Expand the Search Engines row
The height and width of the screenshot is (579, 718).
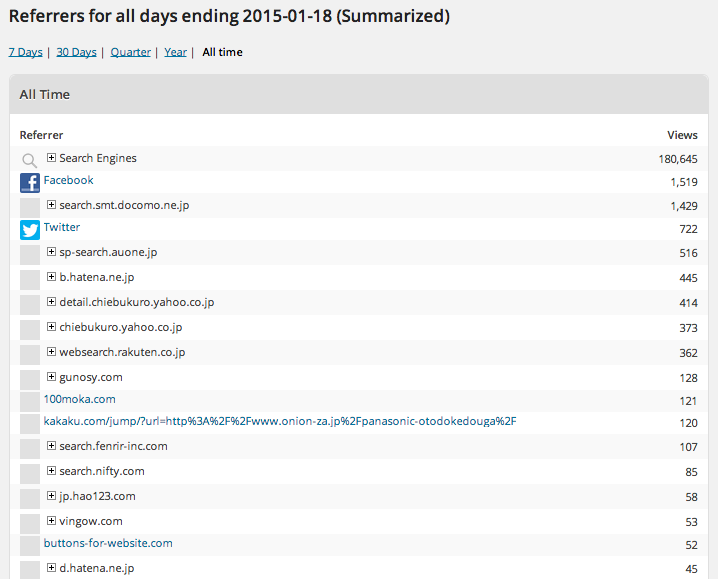pos(51,158)
